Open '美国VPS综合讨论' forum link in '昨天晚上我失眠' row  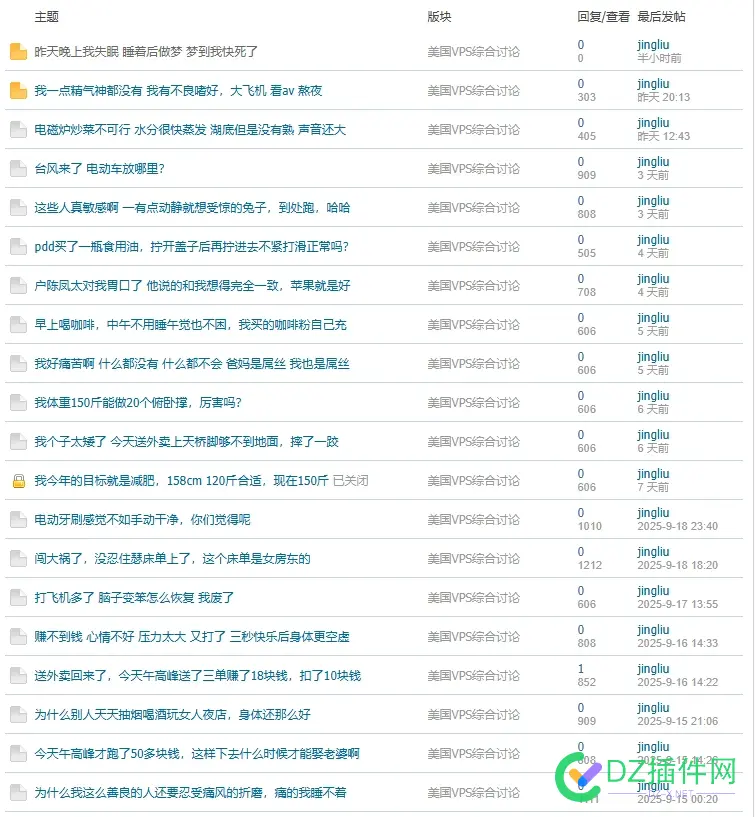click(474, 52)
